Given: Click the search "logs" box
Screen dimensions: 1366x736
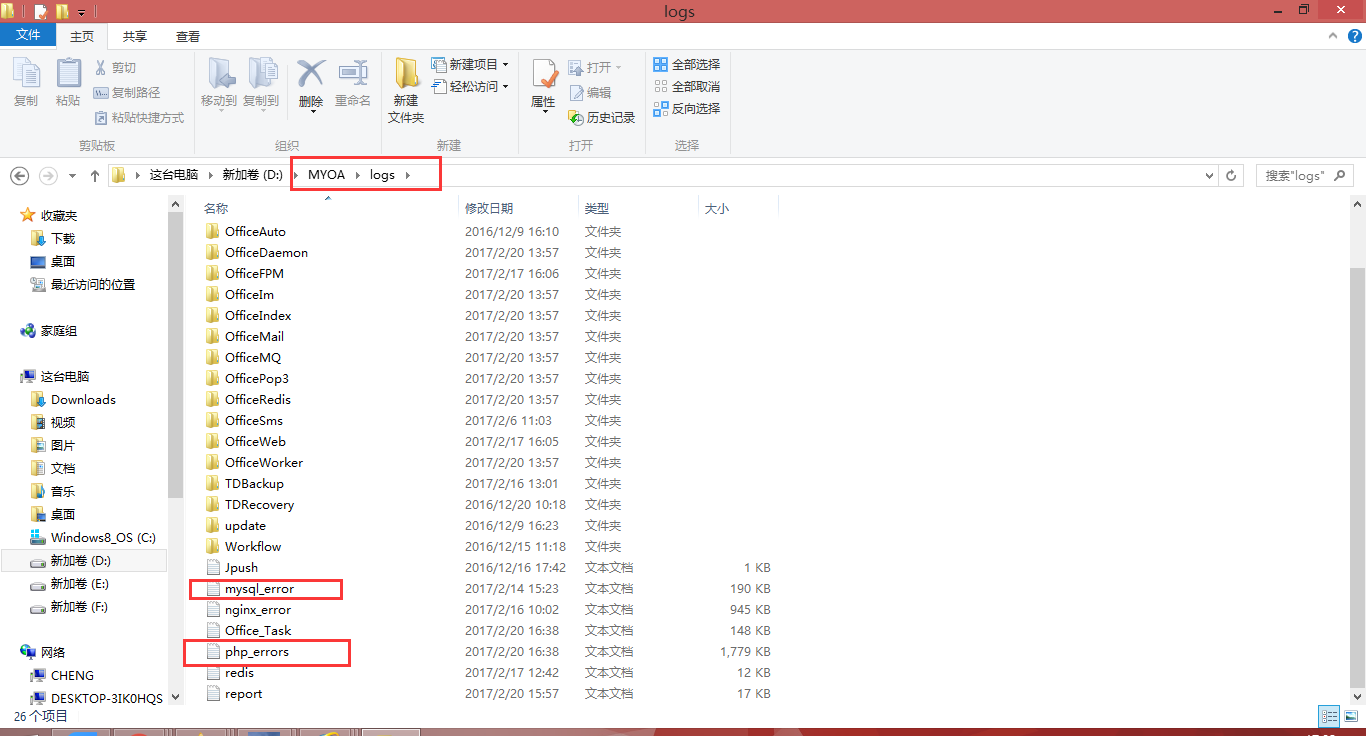Looking at the screenshot, I should 1305,175.
